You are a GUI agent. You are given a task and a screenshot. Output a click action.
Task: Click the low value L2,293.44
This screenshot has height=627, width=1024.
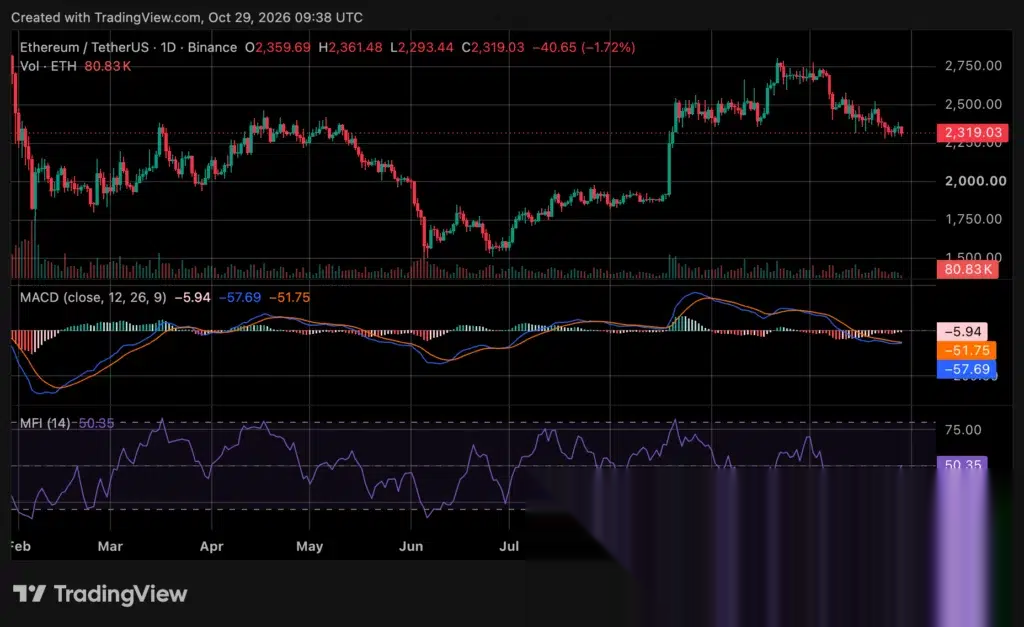pyautogui.click(x=421, y=47)
